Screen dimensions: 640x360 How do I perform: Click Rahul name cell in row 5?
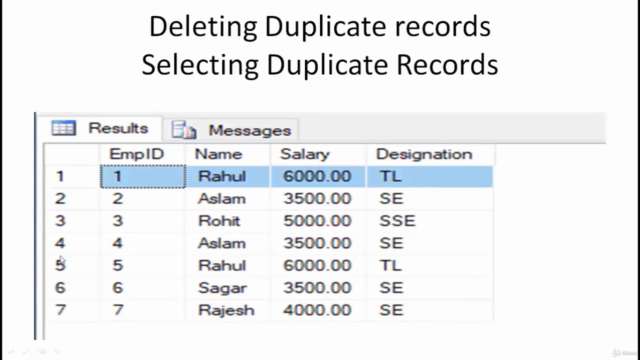coord(228,265)
